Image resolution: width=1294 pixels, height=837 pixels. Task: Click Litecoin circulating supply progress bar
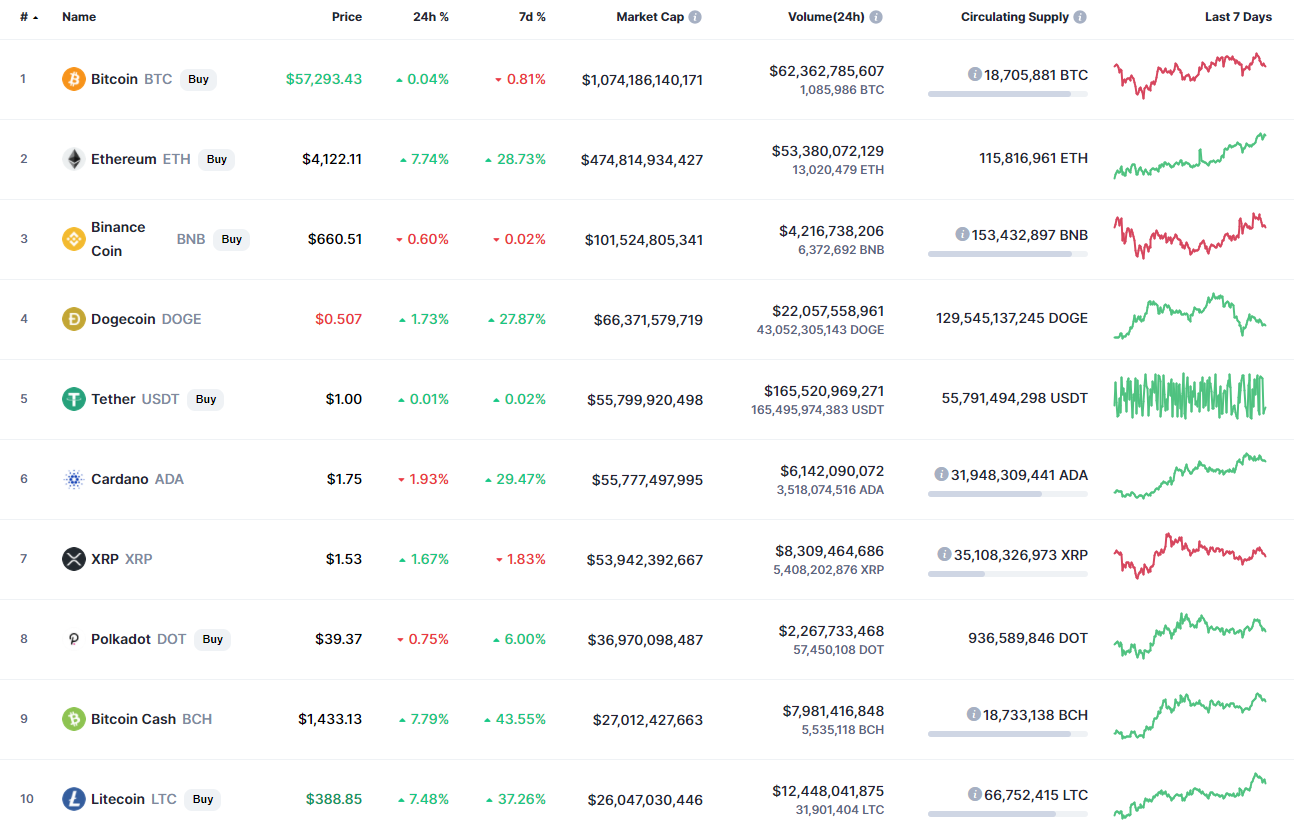1008,814
